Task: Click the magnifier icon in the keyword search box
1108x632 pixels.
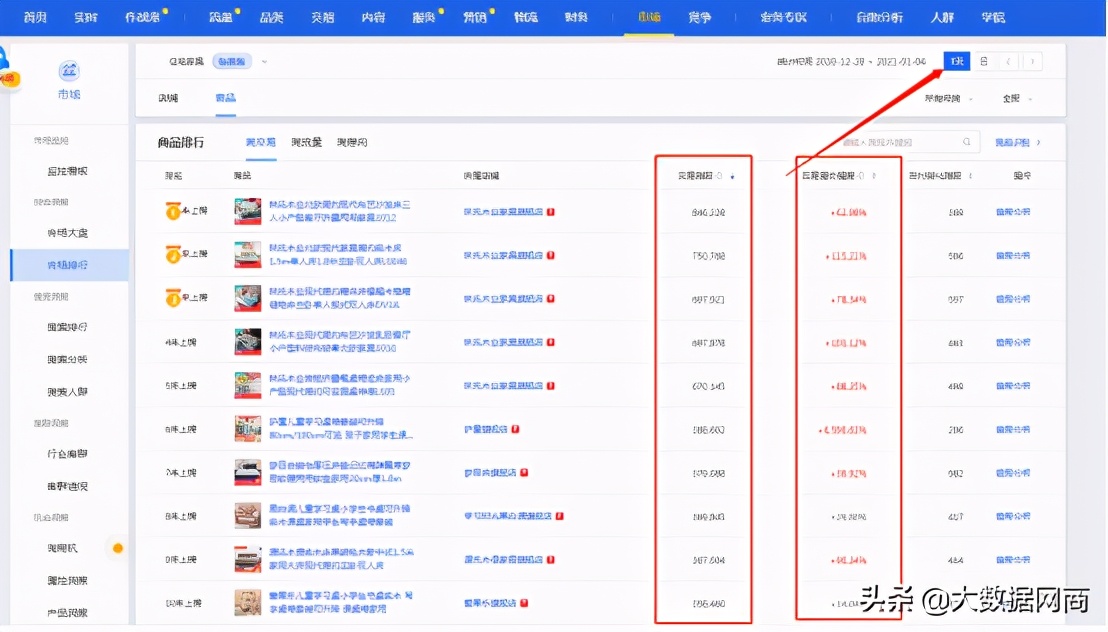Action: 965,142
